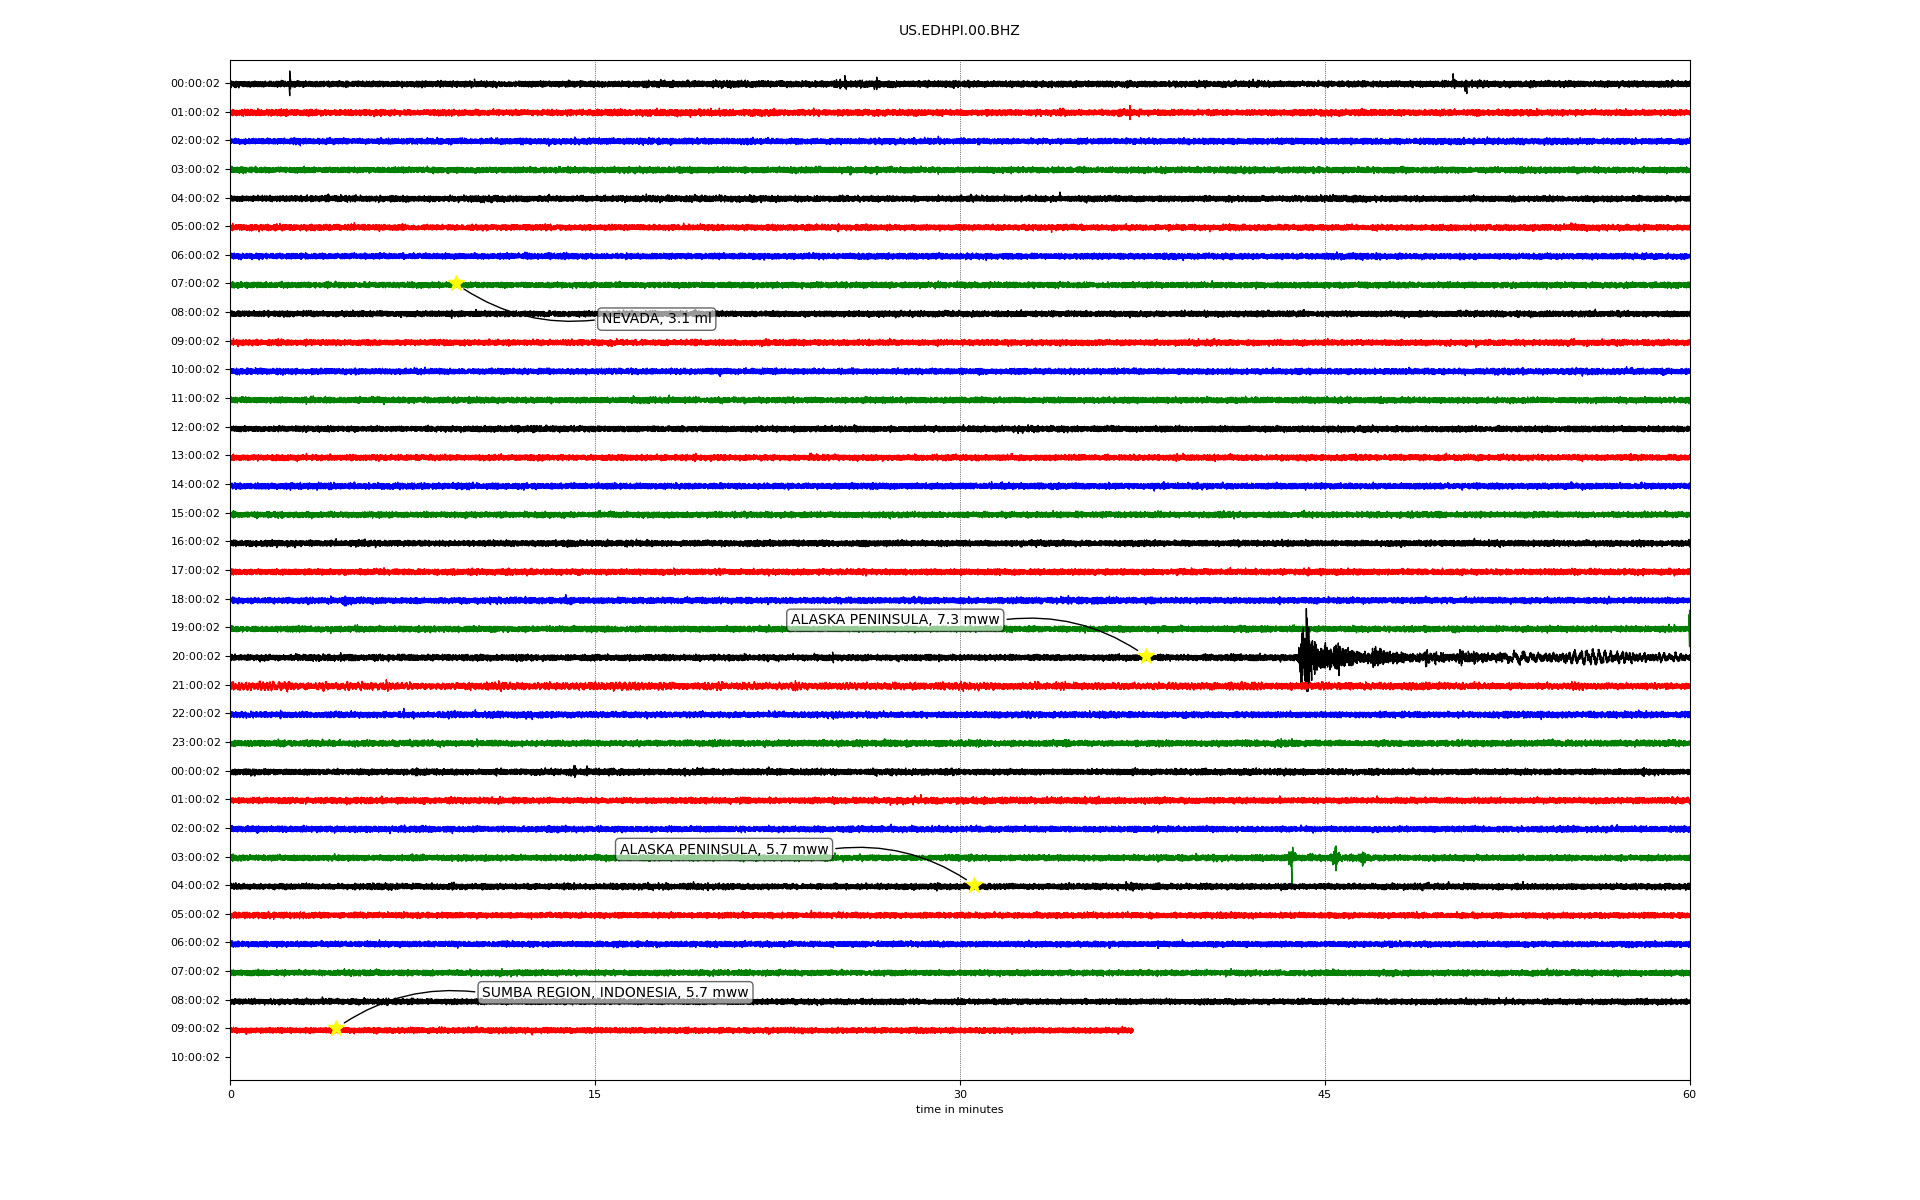Click the 23:00:02 row label
This screenshot has width=1920, height=1200.
[195, 743]
